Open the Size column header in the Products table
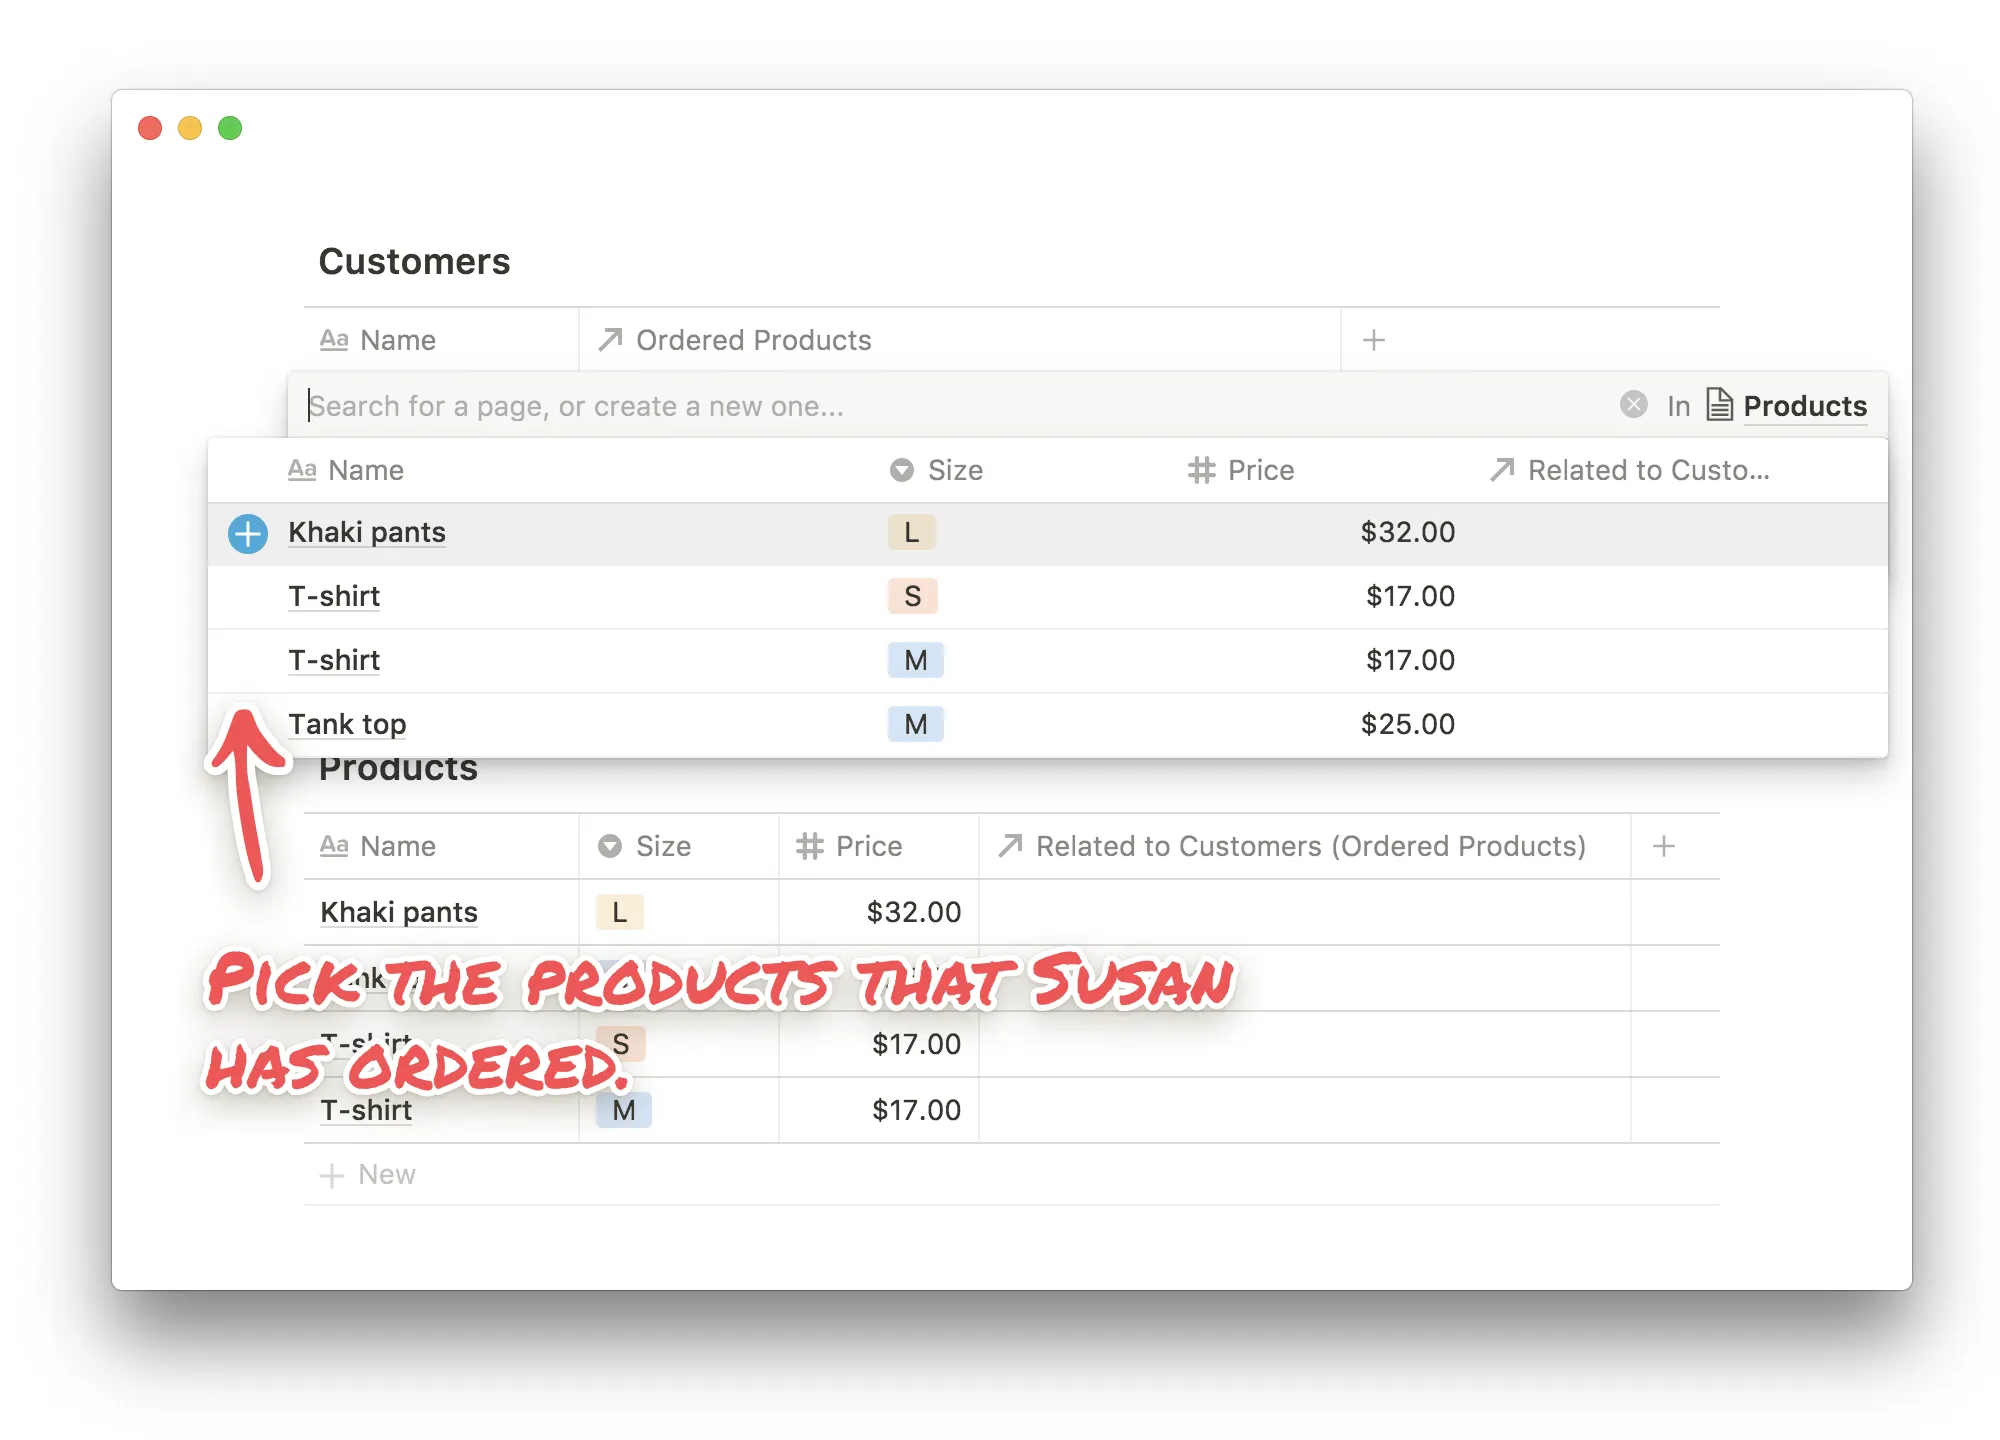The image size is (2000, 1440). [x=662, y=846]
